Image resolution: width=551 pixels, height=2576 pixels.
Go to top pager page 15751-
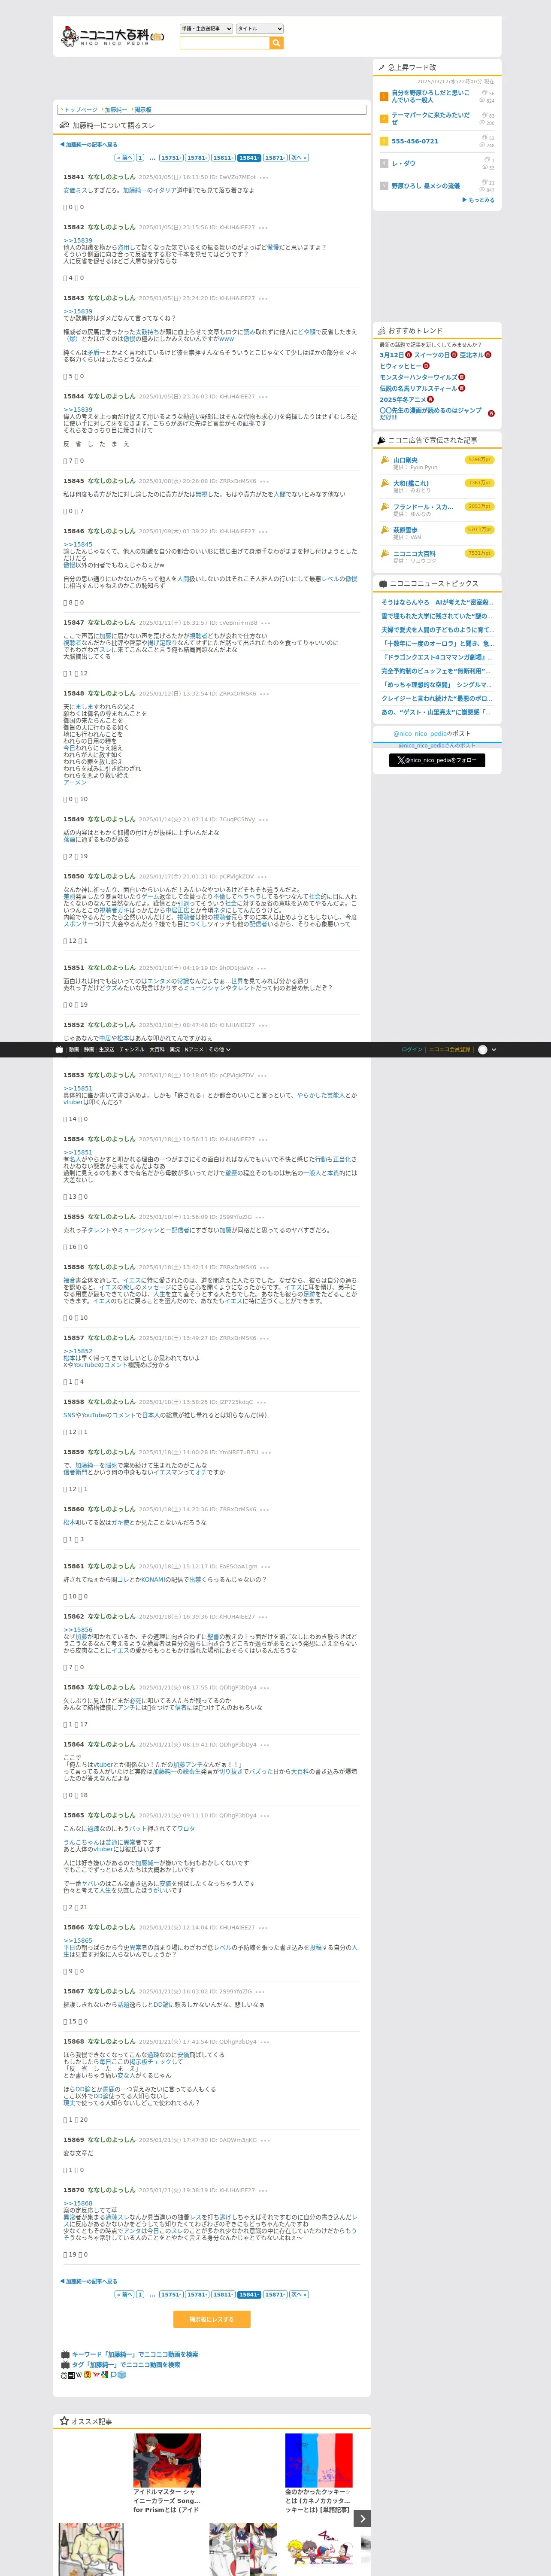pyautogui.click(x=171, y=158)
